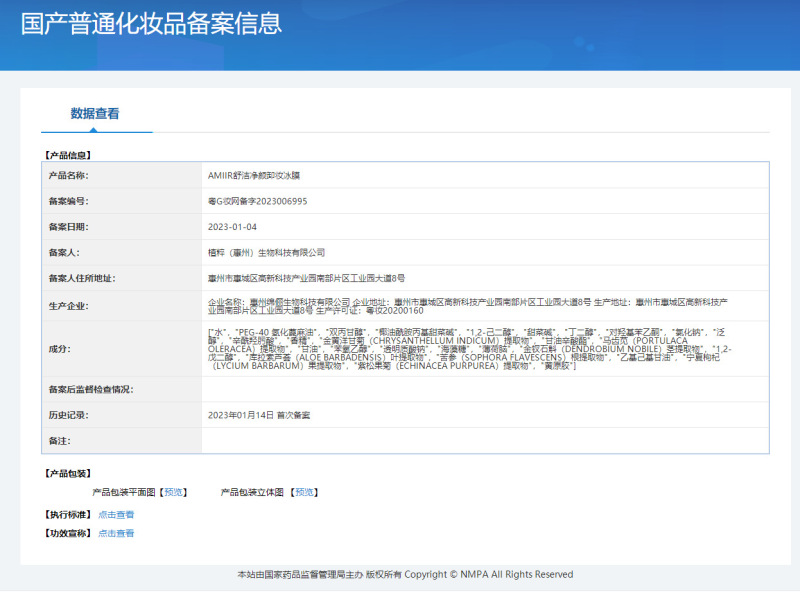Click the NMPA copyright footer text
Viewport: 800px width, 595px height.
point(404,575)
